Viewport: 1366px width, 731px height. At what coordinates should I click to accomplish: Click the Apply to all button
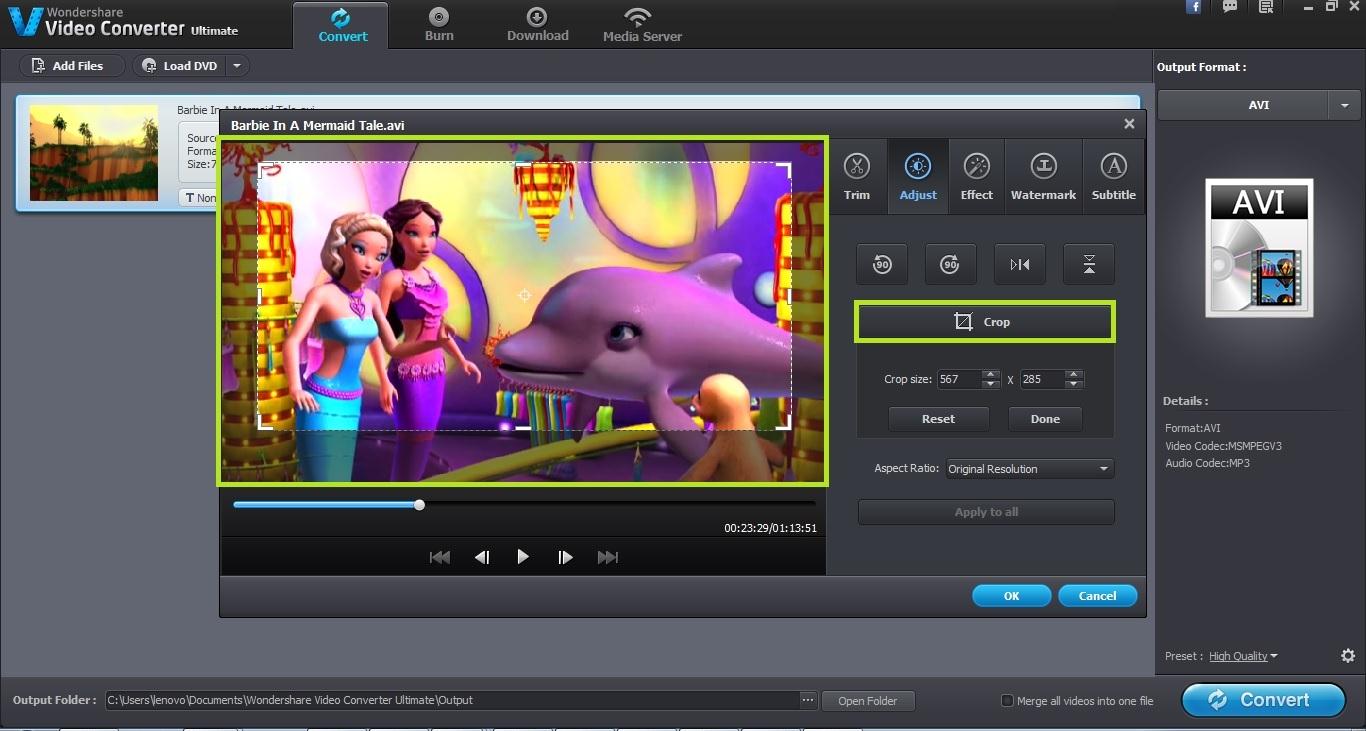986,512
